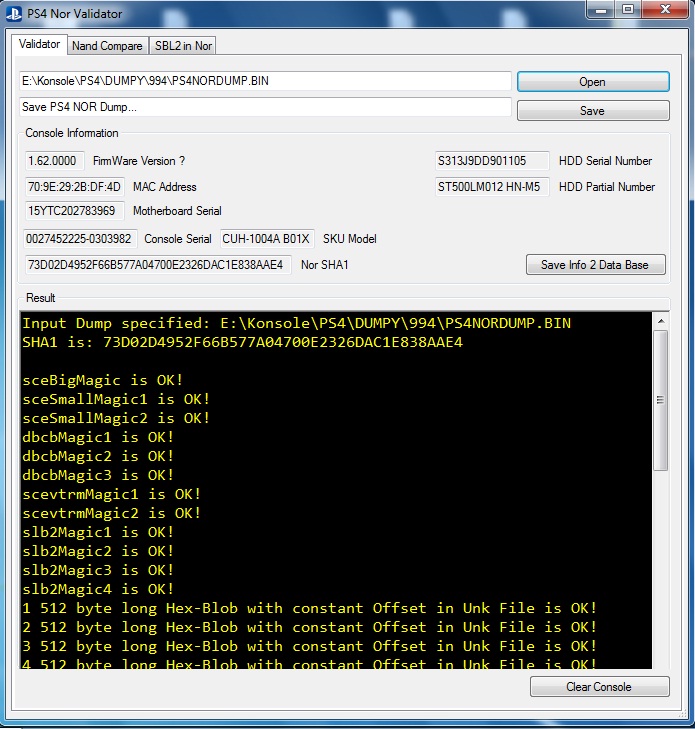Click the 'slb2Magic1 is OK!' line
695x729 pixels.
pos(98,532)
